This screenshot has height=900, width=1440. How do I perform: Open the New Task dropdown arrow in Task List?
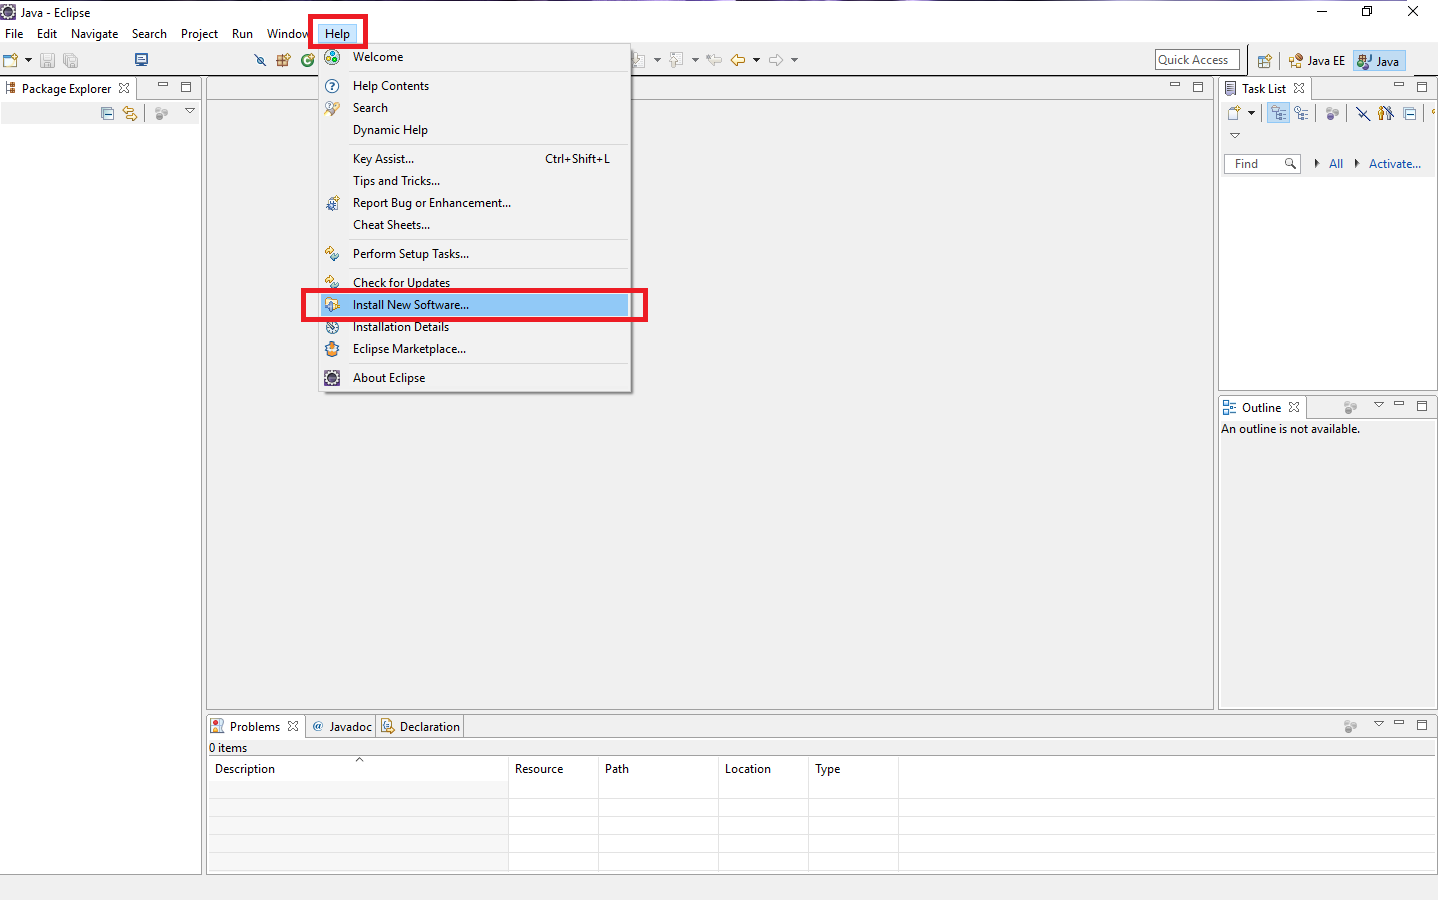(x=1251, y=113)
